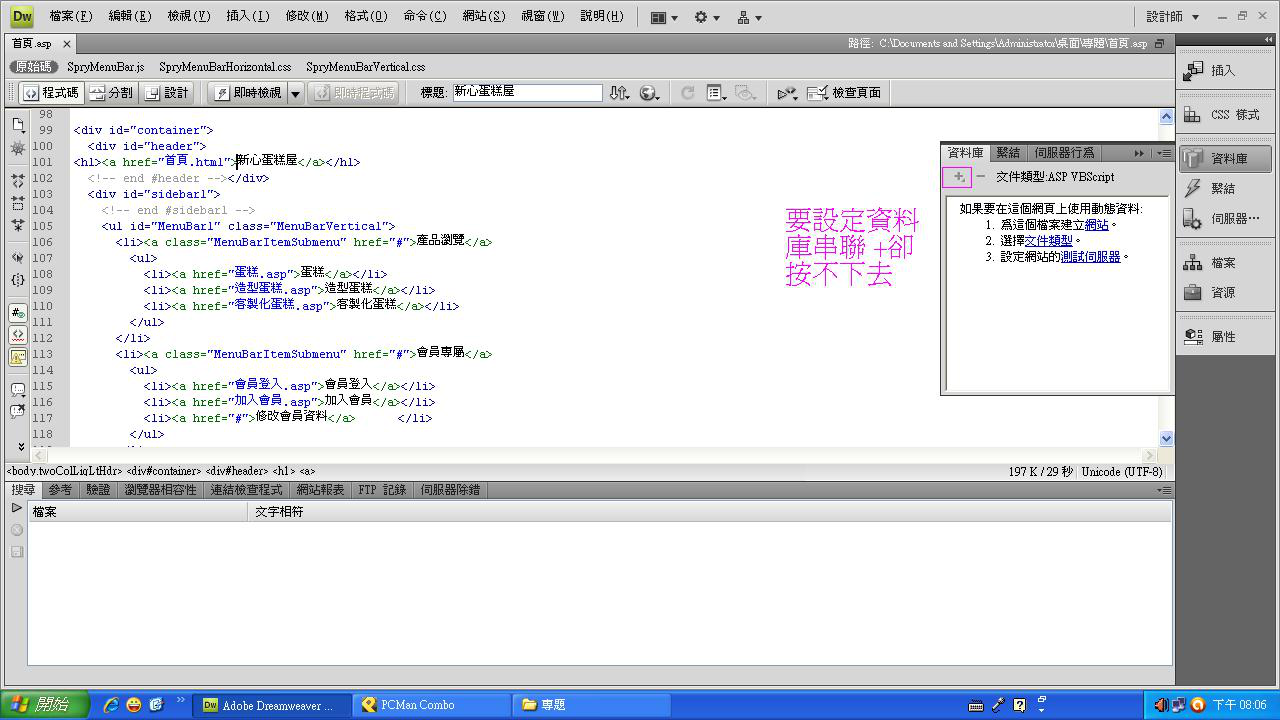Switch to 分割 split view
Image resolution: width=1280 pixels, height=720 pixels.
[111, 93]
